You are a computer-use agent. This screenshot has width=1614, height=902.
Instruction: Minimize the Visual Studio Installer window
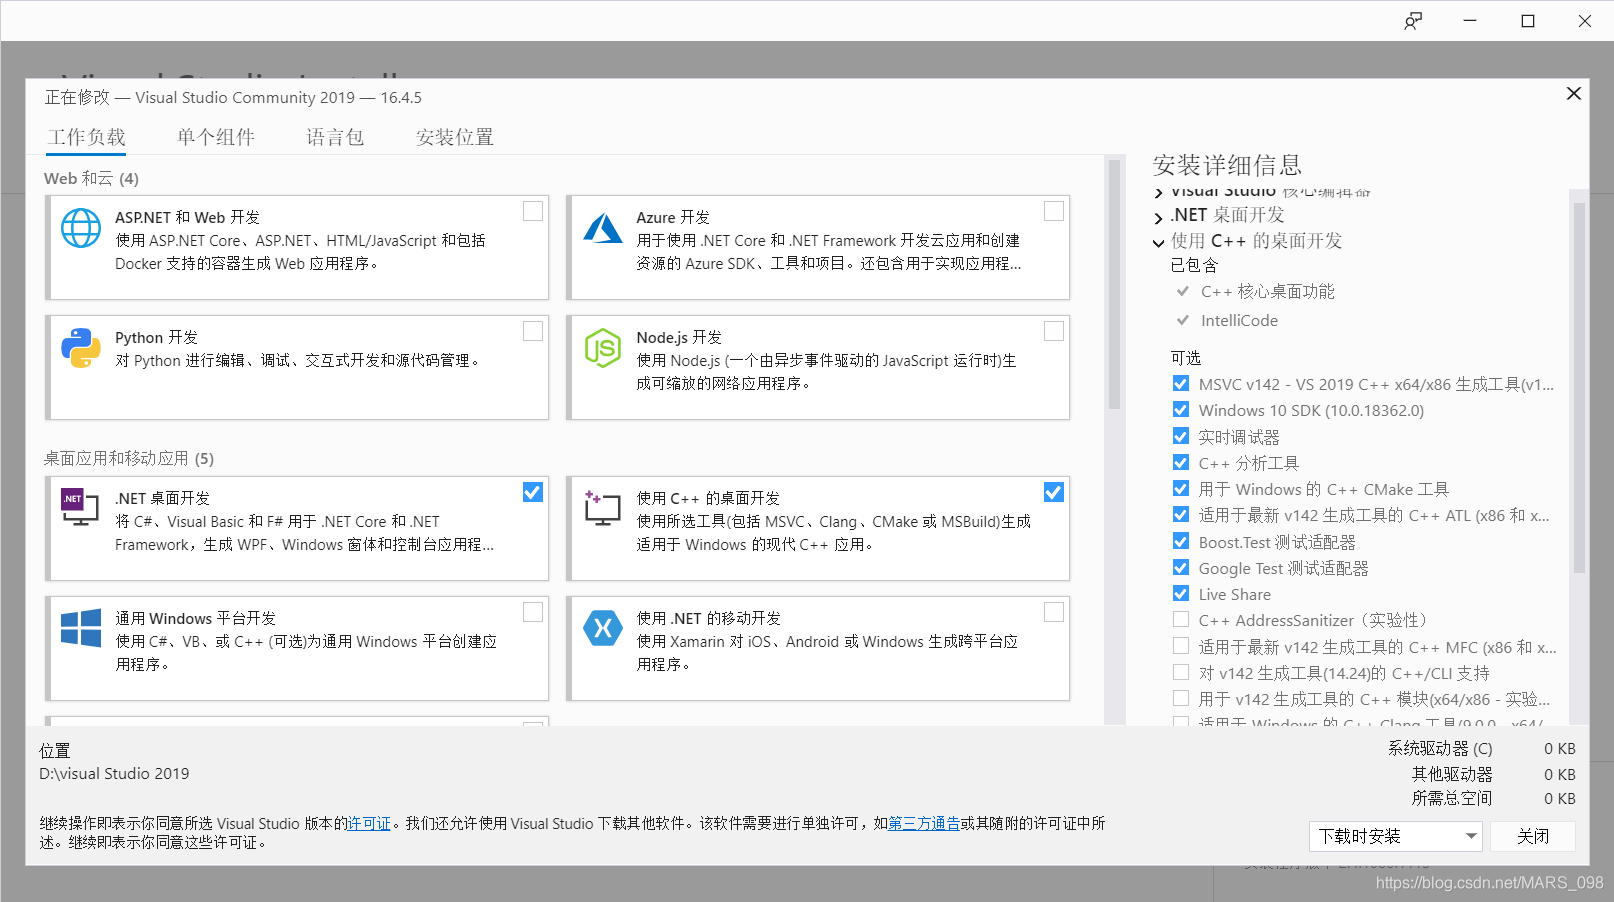(1470, 21)
